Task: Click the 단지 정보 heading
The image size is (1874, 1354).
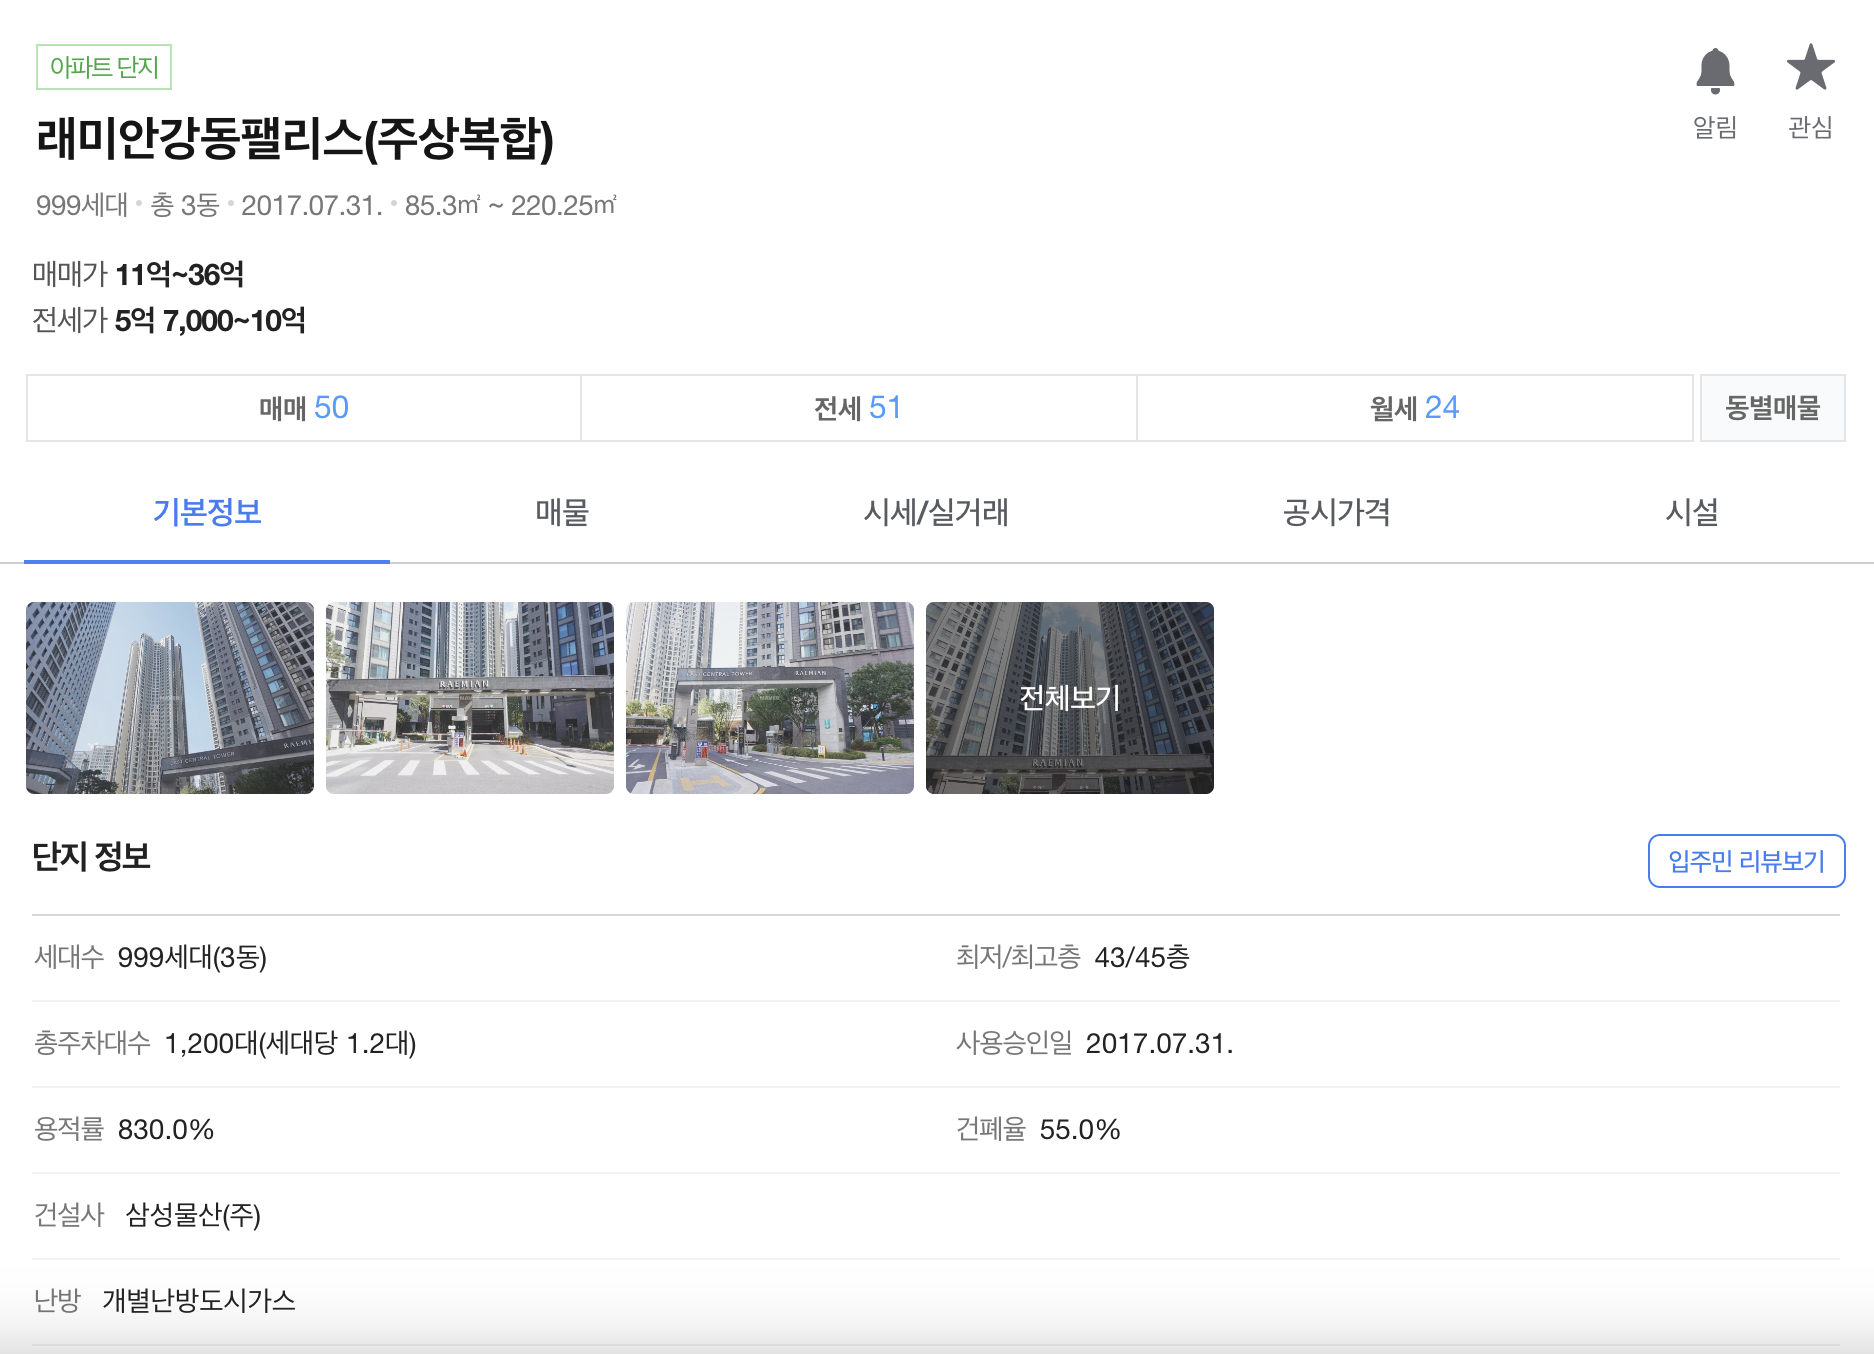Action: click(91, 857)
